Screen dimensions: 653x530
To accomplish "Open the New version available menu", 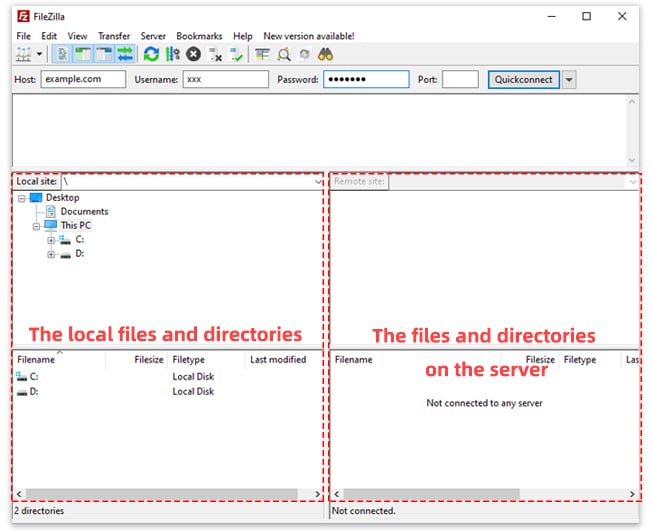I will [309, 36].
